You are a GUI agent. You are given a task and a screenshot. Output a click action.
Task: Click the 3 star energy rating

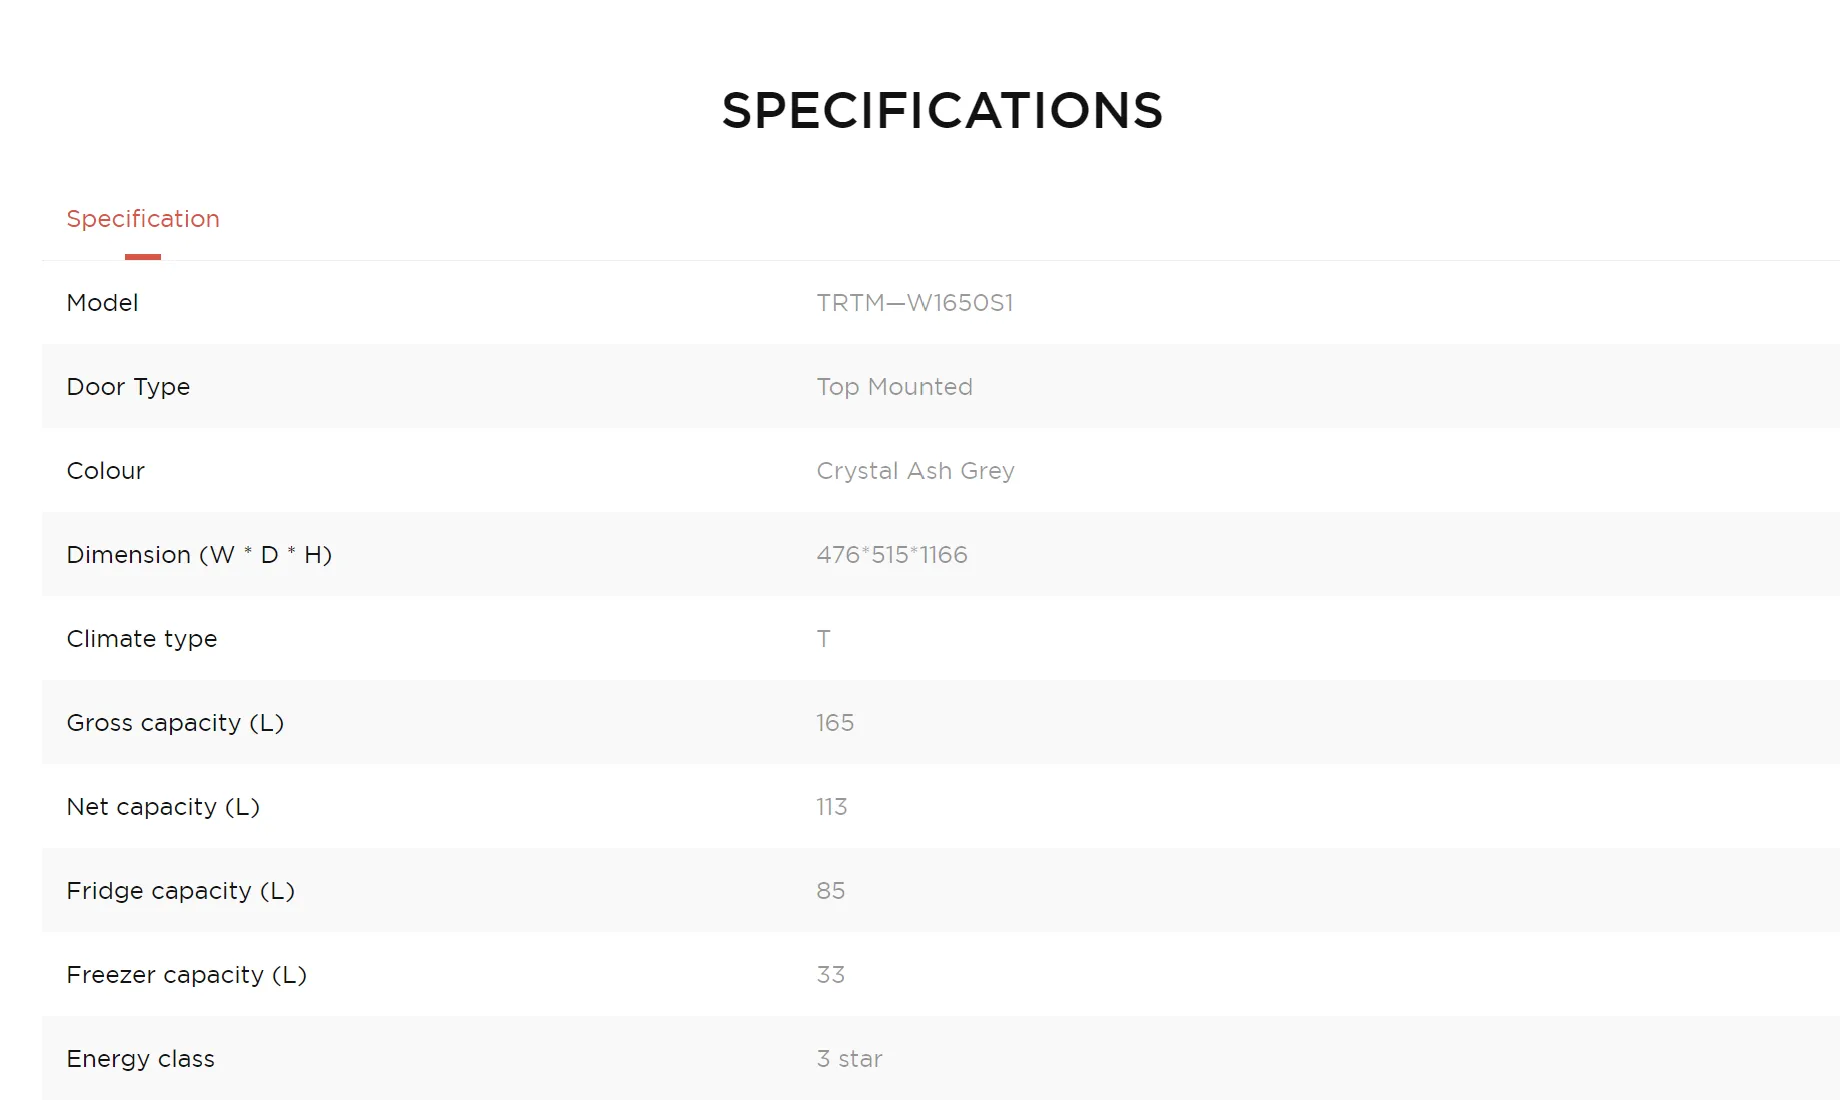(849, 1059)
